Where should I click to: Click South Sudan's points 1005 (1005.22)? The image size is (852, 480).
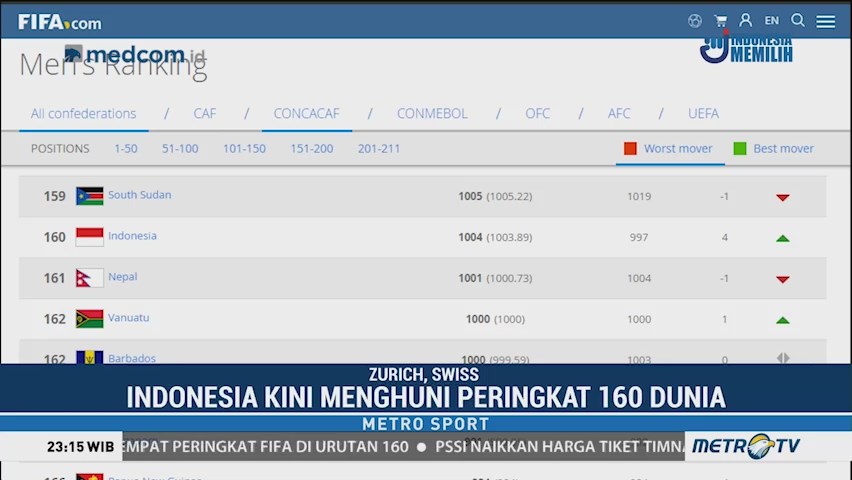pos(495,196)
